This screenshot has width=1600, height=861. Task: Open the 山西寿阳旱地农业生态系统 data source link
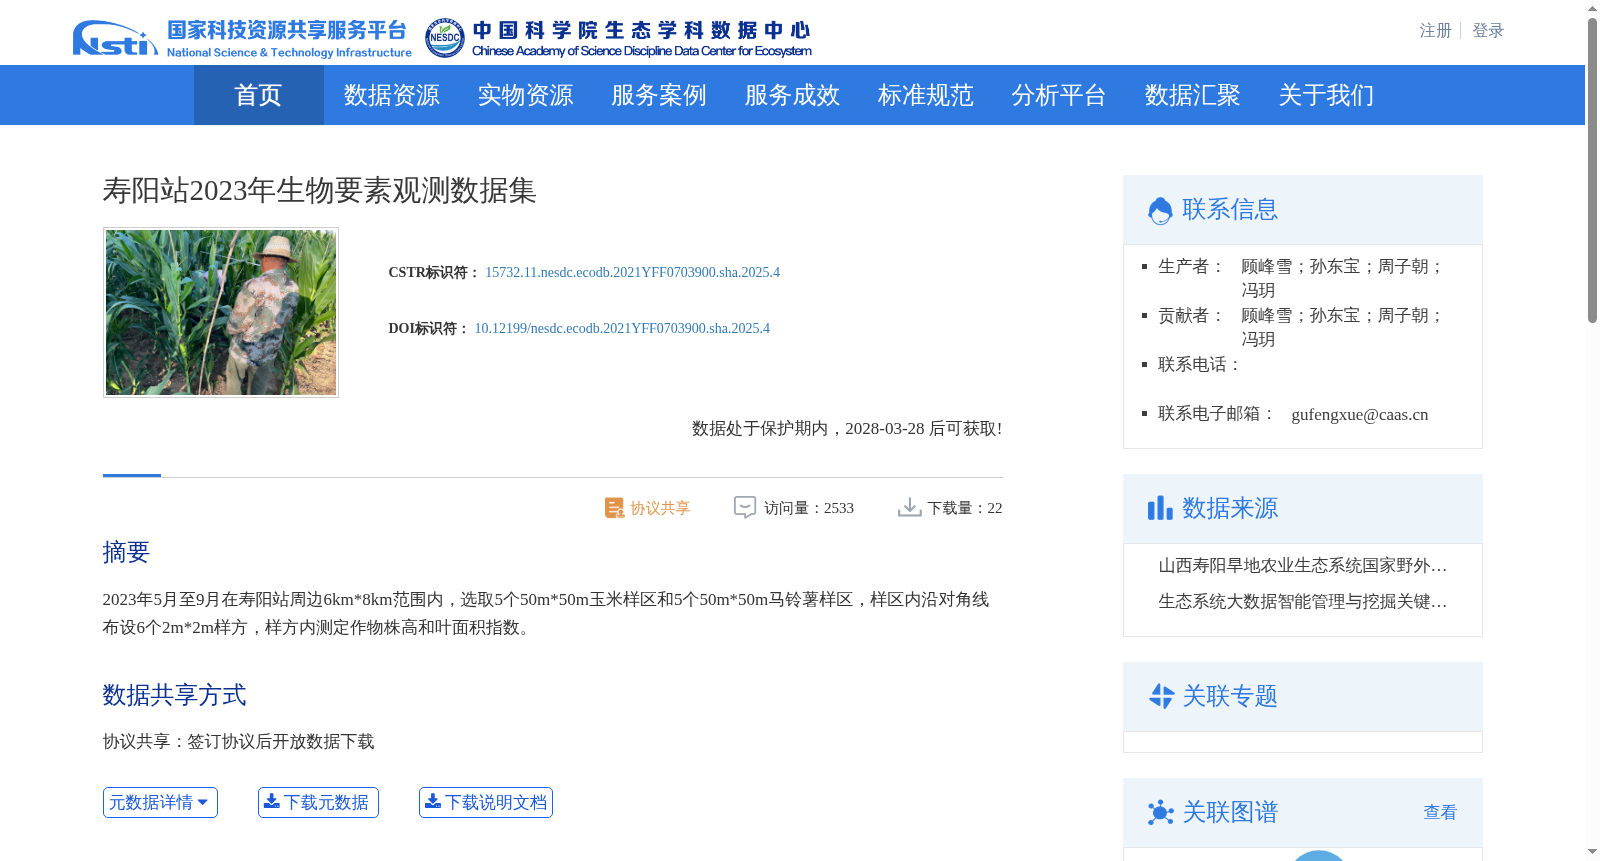coord(1302,566)
